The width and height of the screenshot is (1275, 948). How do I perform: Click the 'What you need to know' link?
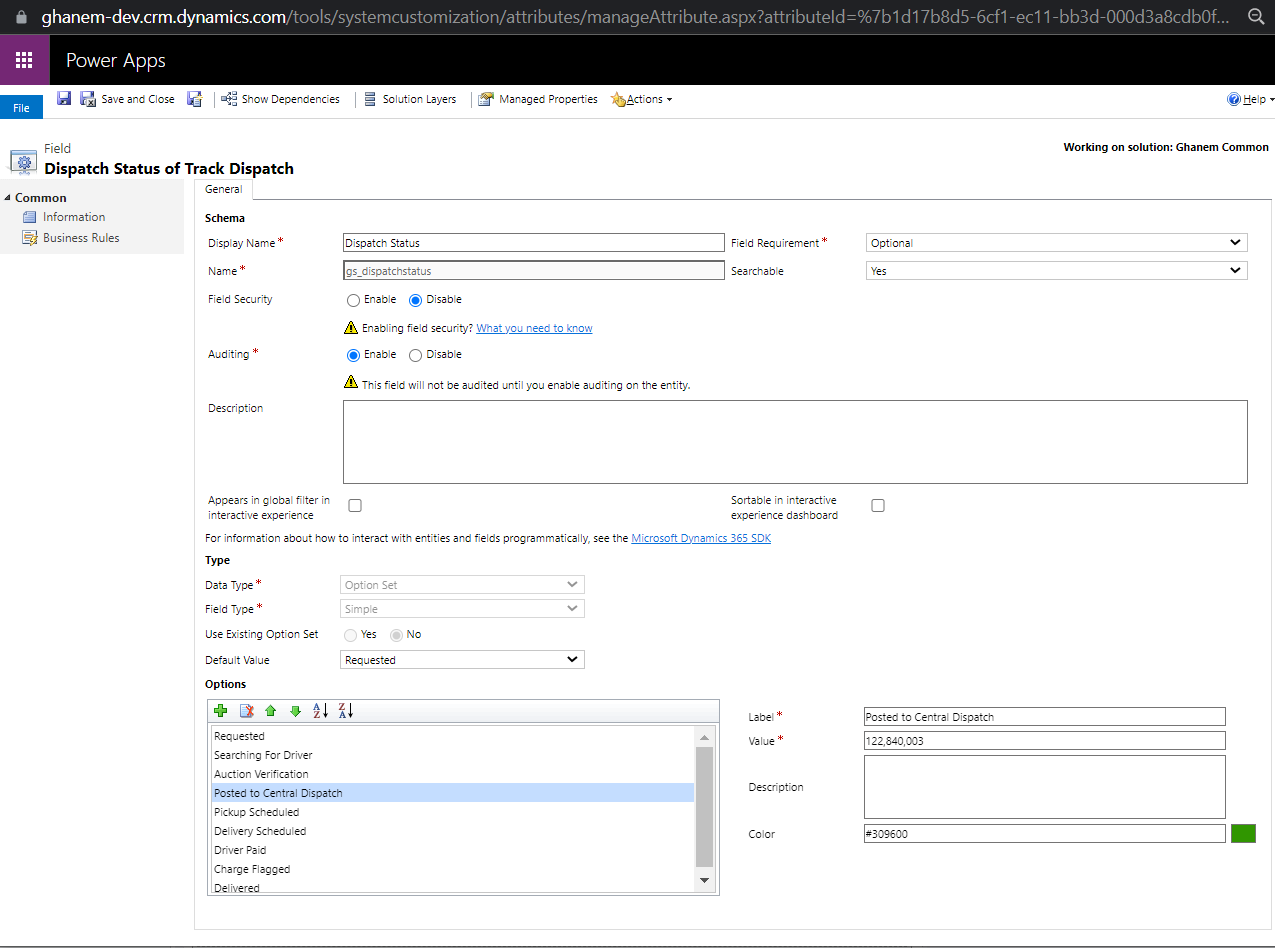tap(533, 328)
